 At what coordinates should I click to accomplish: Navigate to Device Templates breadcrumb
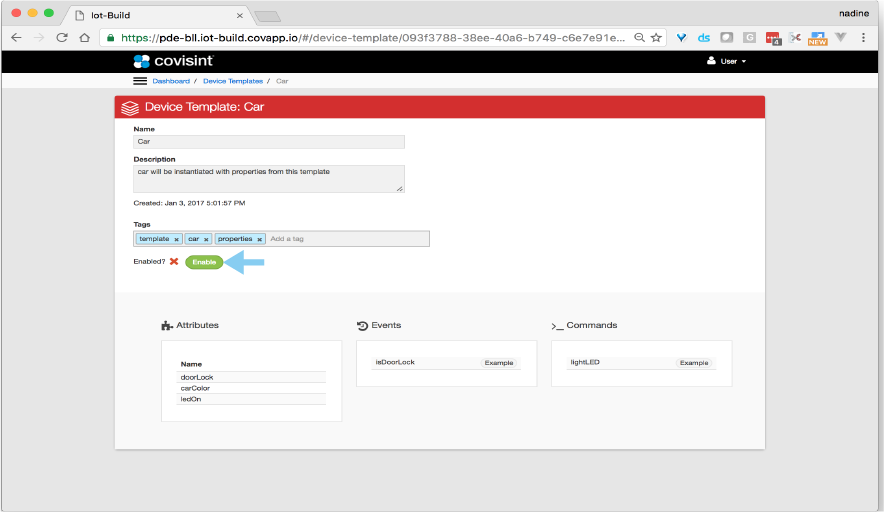[x=232, y=81]
